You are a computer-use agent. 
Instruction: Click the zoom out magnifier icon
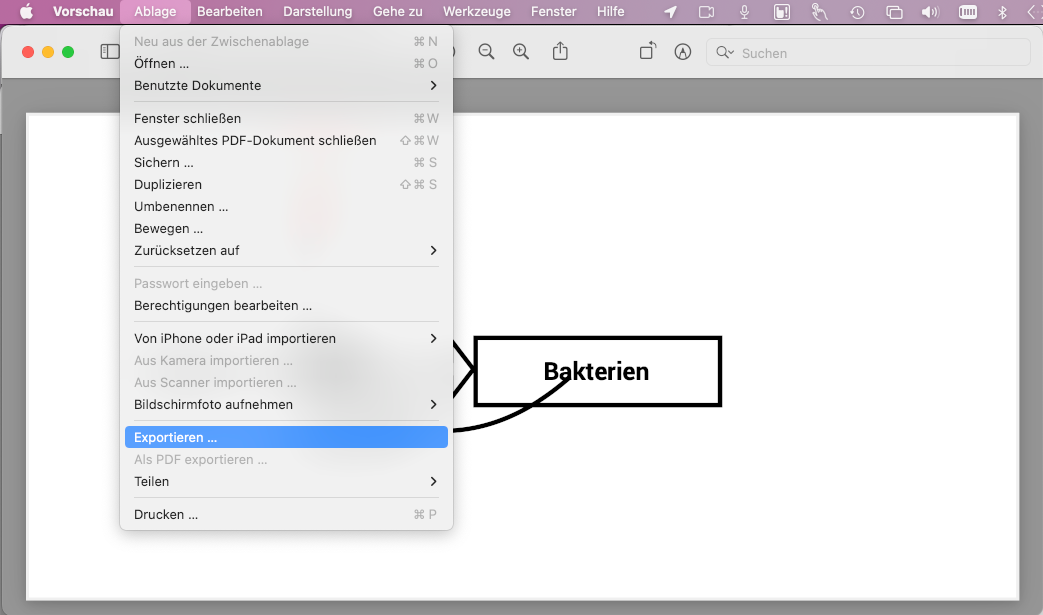pos(486,52)
